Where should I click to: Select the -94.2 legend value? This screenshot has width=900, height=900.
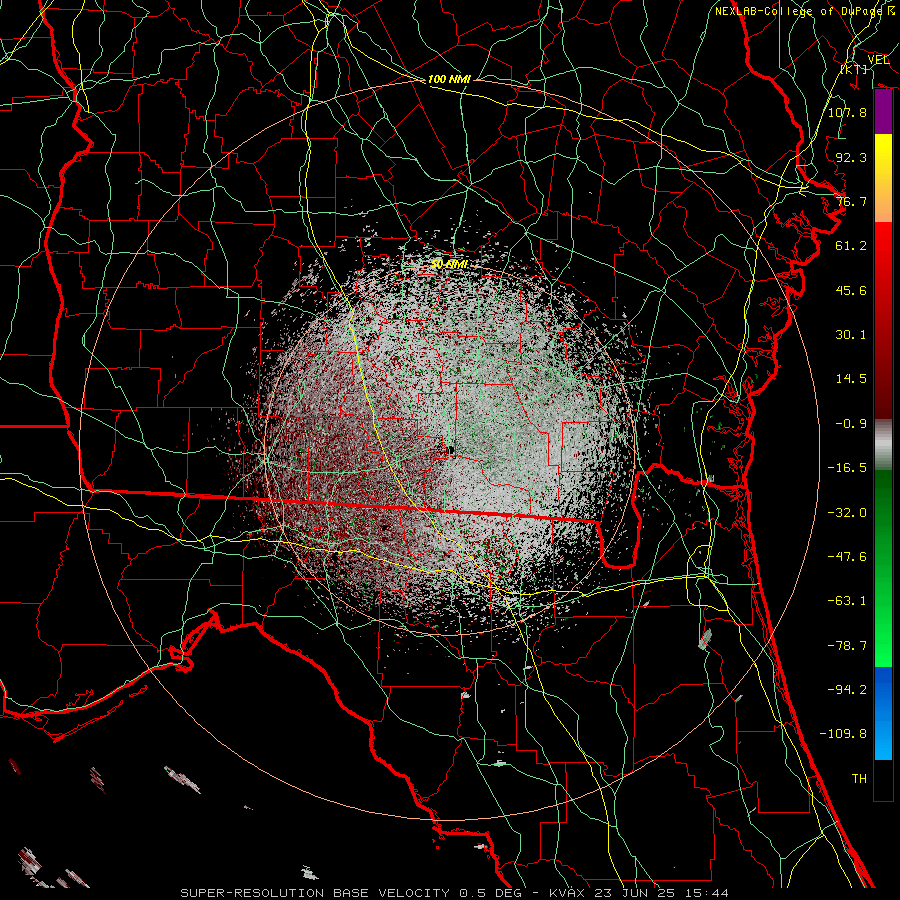[847, 689]
